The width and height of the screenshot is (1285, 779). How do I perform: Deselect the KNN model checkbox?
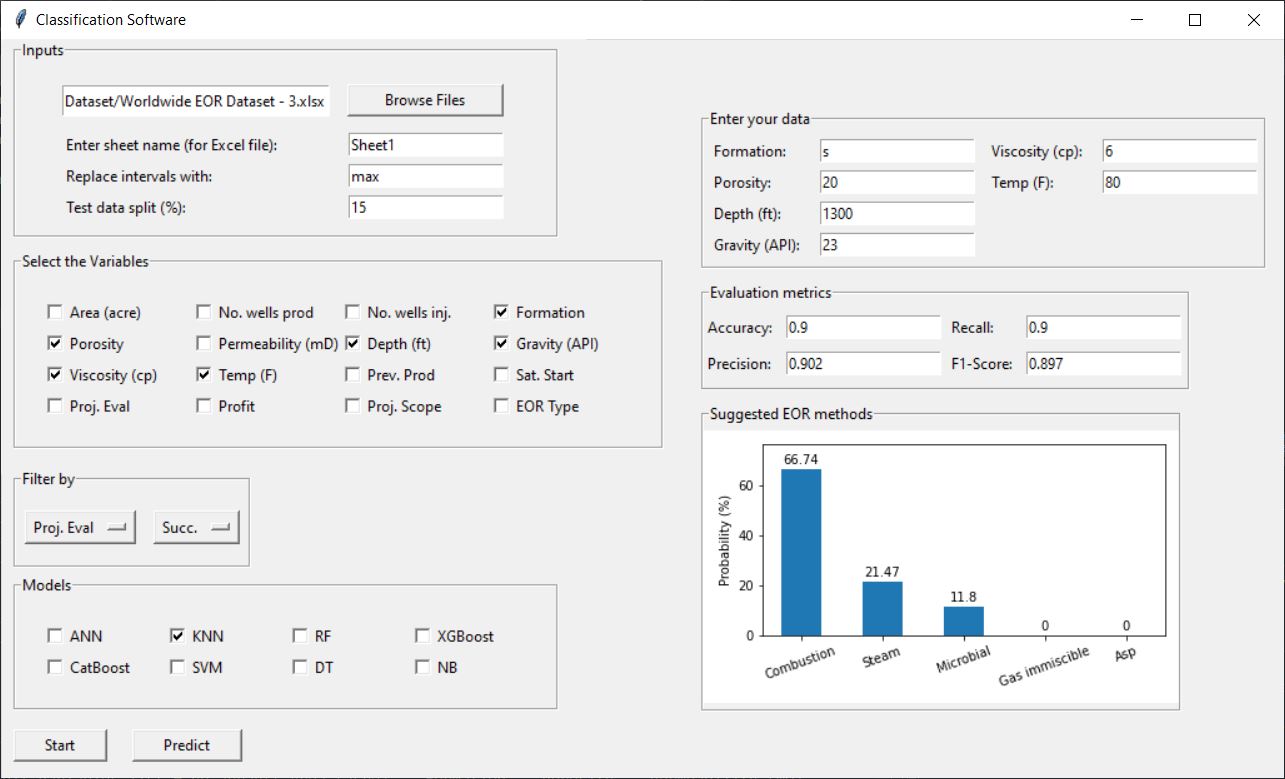point(178,636)
